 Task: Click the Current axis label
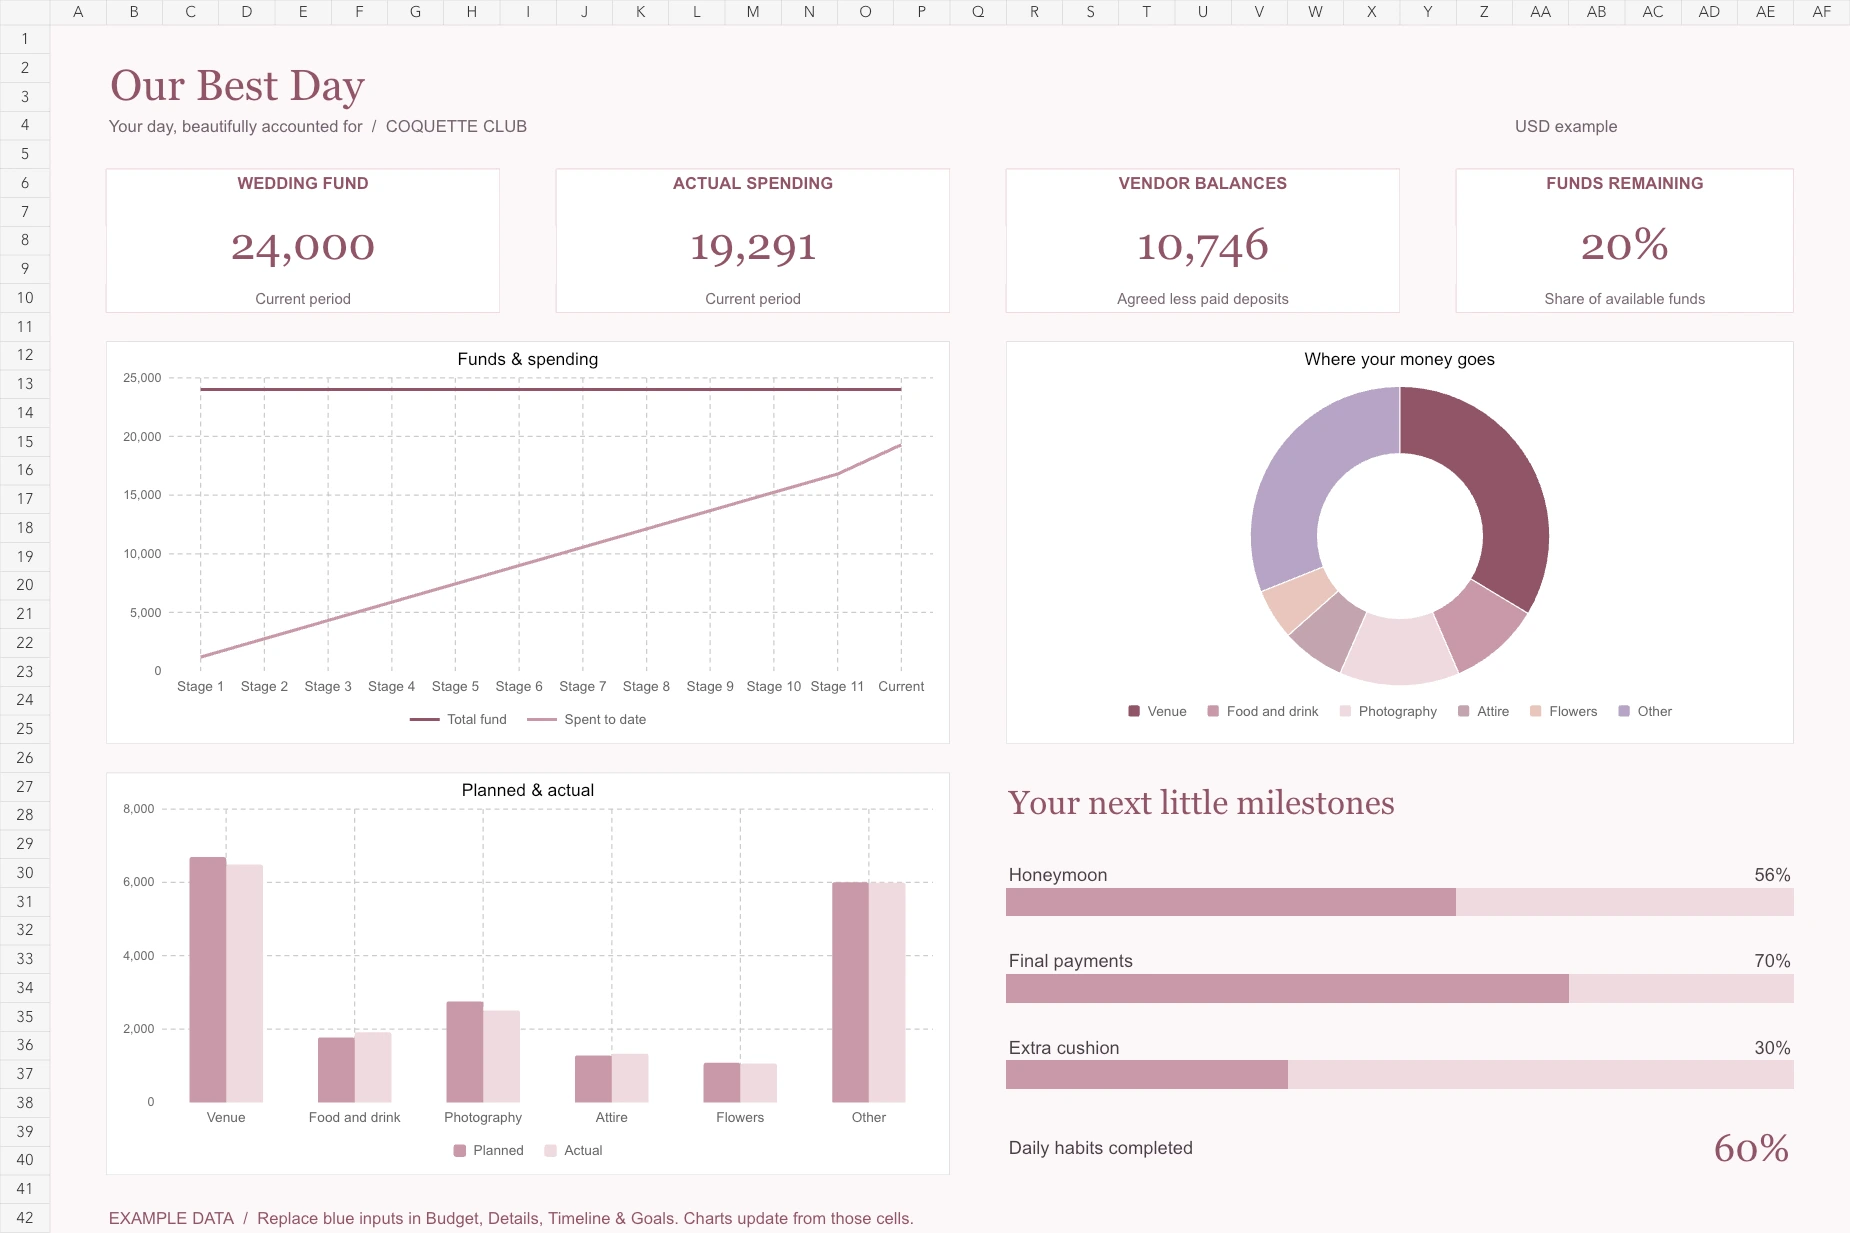pos(901,686)
